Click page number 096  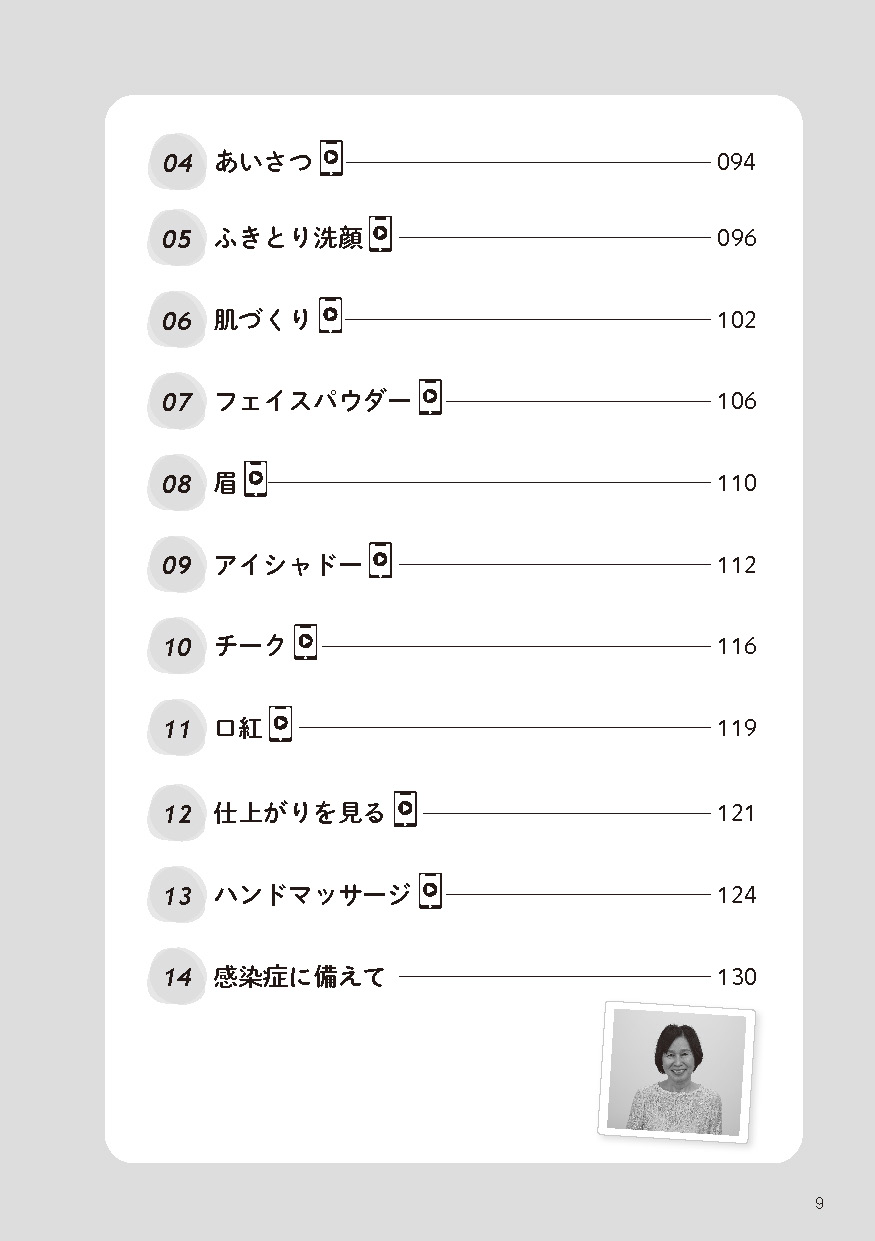pos(737,239)
